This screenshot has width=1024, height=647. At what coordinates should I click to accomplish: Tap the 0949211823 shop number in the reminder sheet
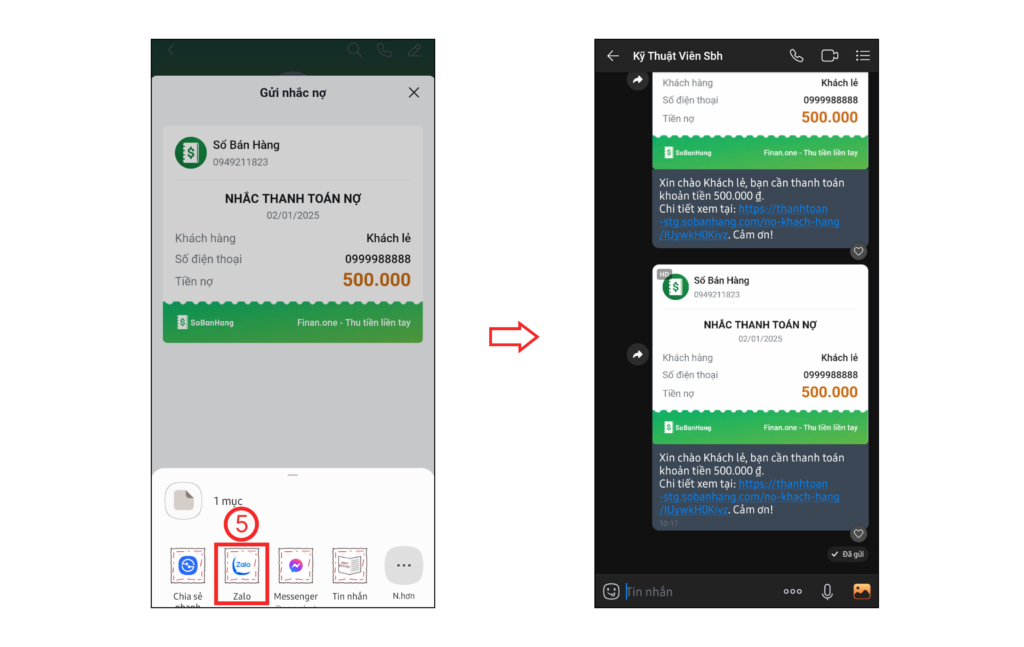240,162
